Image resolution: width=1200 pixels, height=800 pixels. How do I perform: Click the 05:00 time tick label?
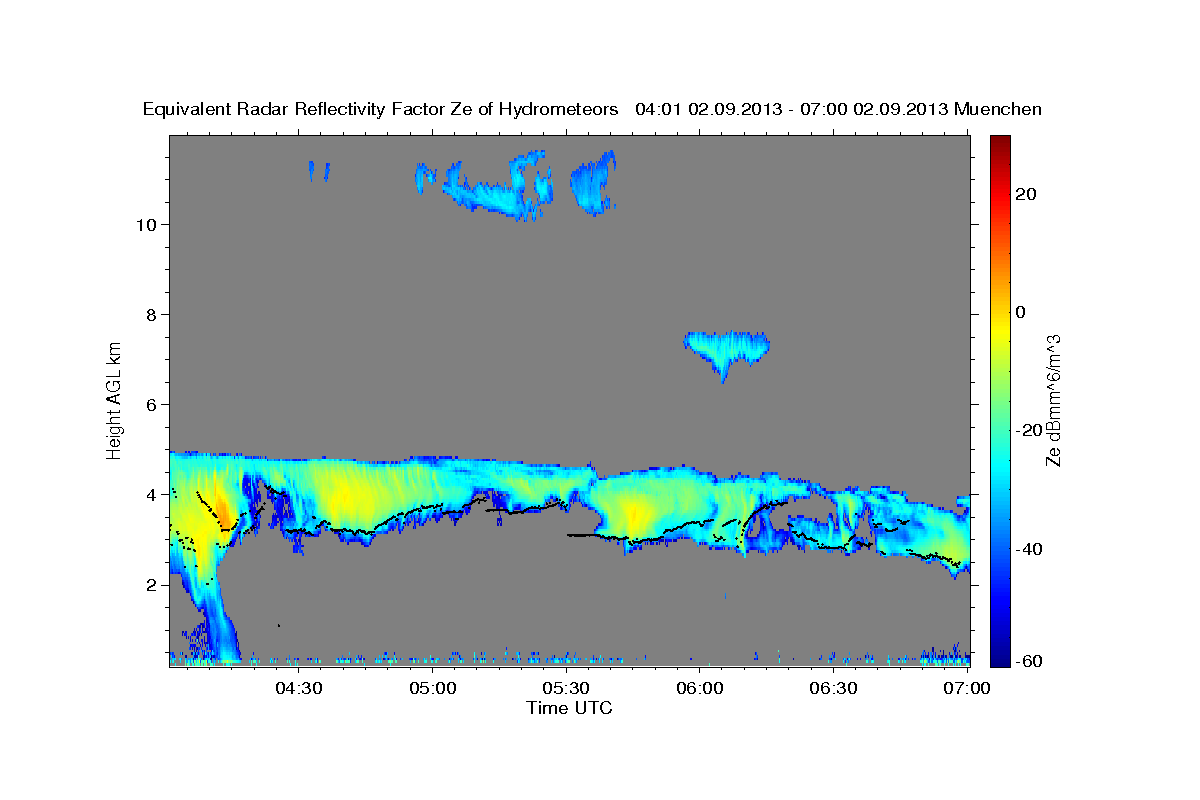click(433, 688)
